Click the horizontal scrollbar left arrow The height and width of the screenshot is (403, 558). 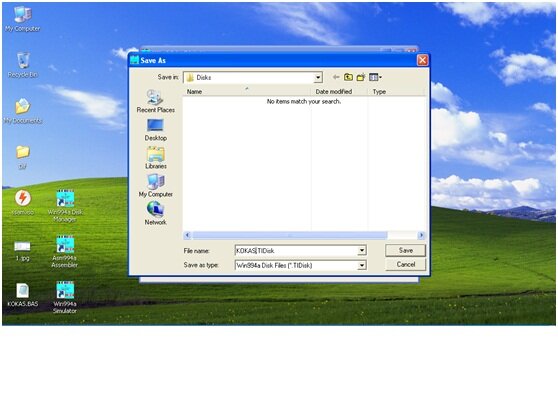pyautogui.click(x=188, y=235)
